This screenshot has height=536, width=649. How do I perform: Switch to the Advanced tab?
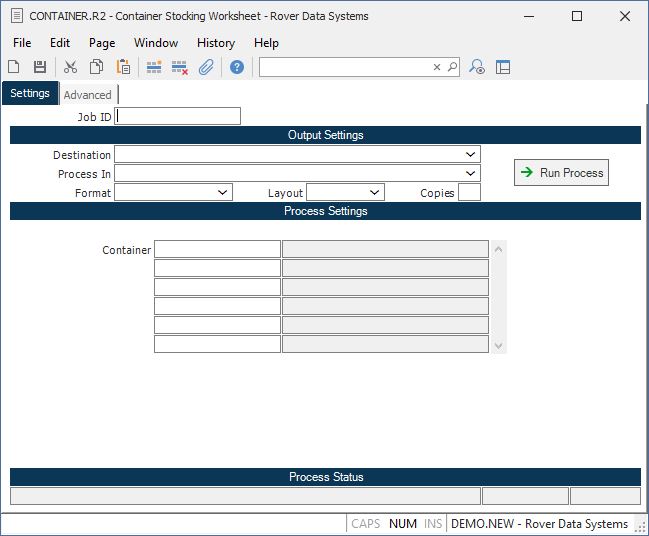point(88,95)
